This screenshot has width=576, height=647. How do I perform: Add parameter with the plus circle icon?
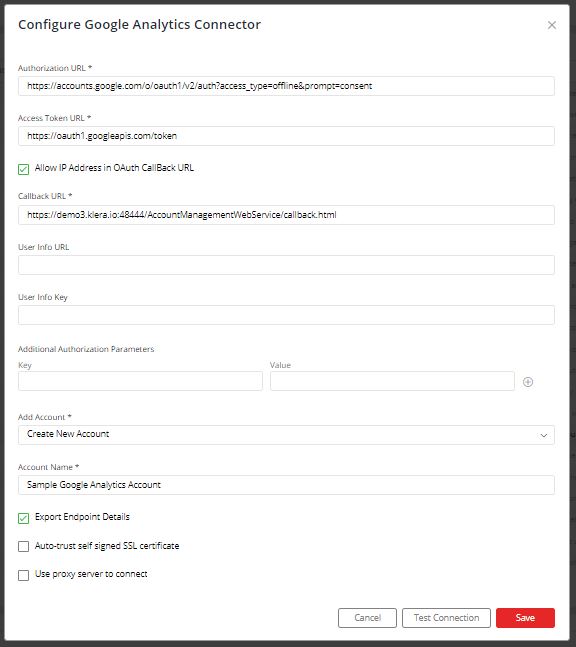(x=528, y=382)
